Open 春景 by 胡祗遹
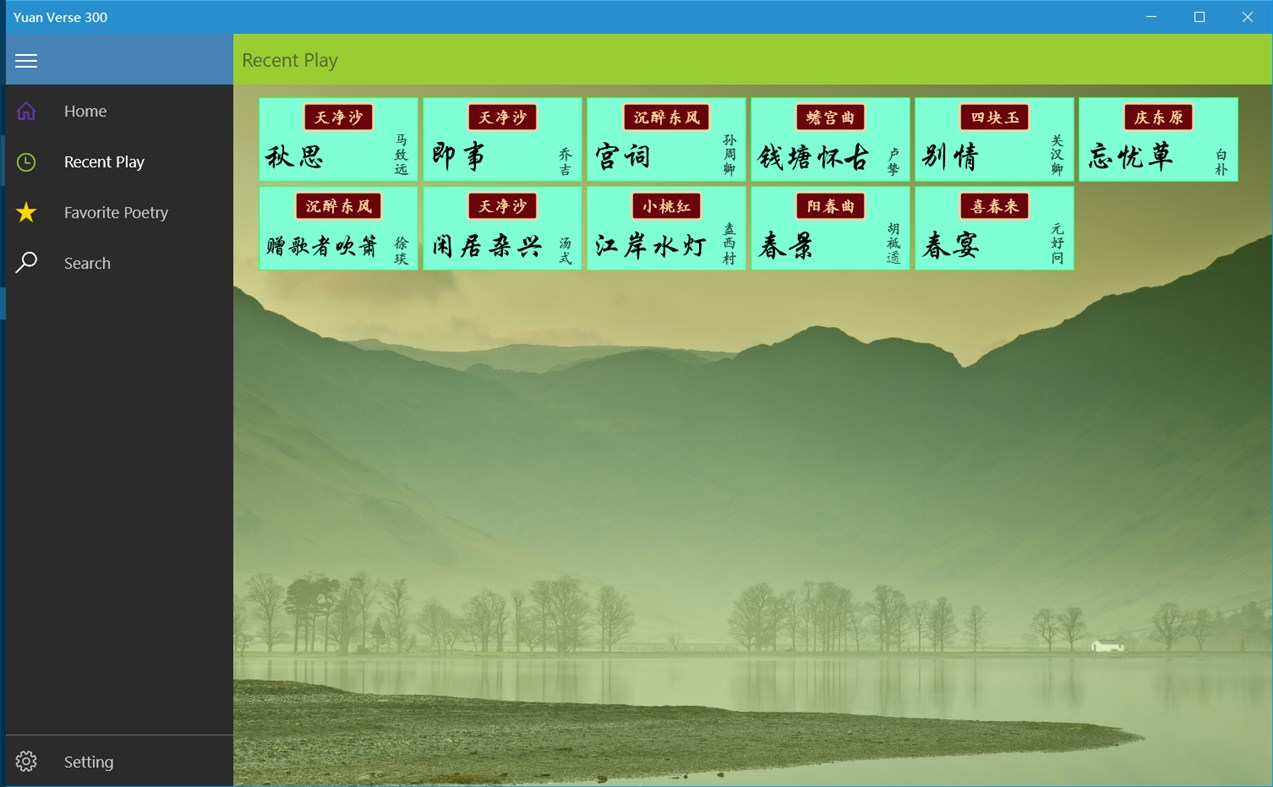This screenshot has width=1273, height=787. tap(830, 227)
